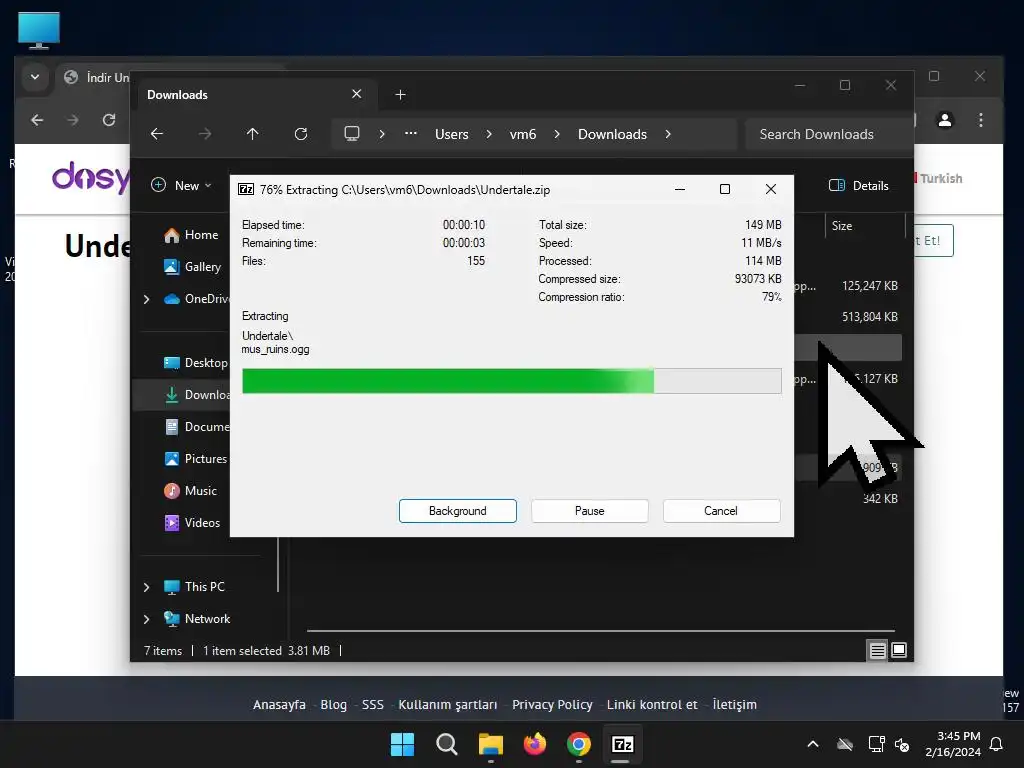Open the New dropdown in Explorer
Viewport: 1024px width, 768px height.
(181, 185)
